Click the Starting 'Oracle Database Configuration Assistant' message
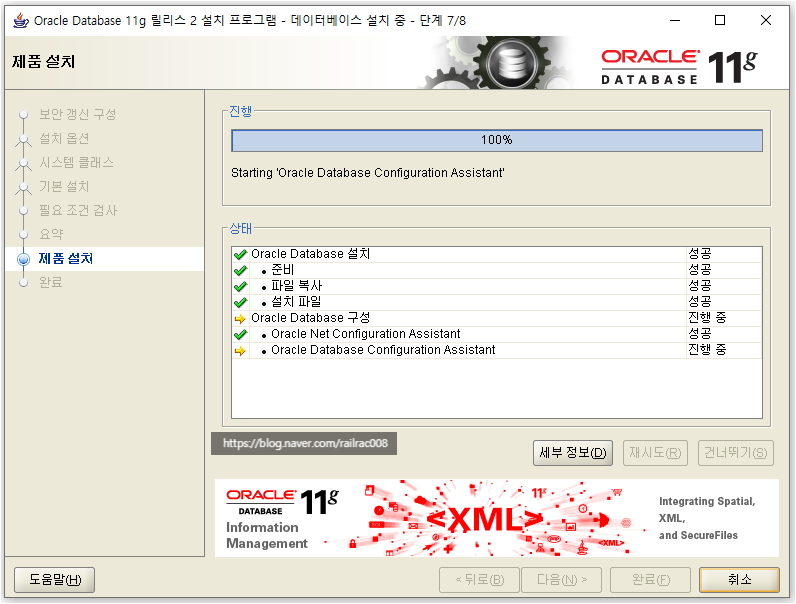The image size is (796, 604). point(368,173)
